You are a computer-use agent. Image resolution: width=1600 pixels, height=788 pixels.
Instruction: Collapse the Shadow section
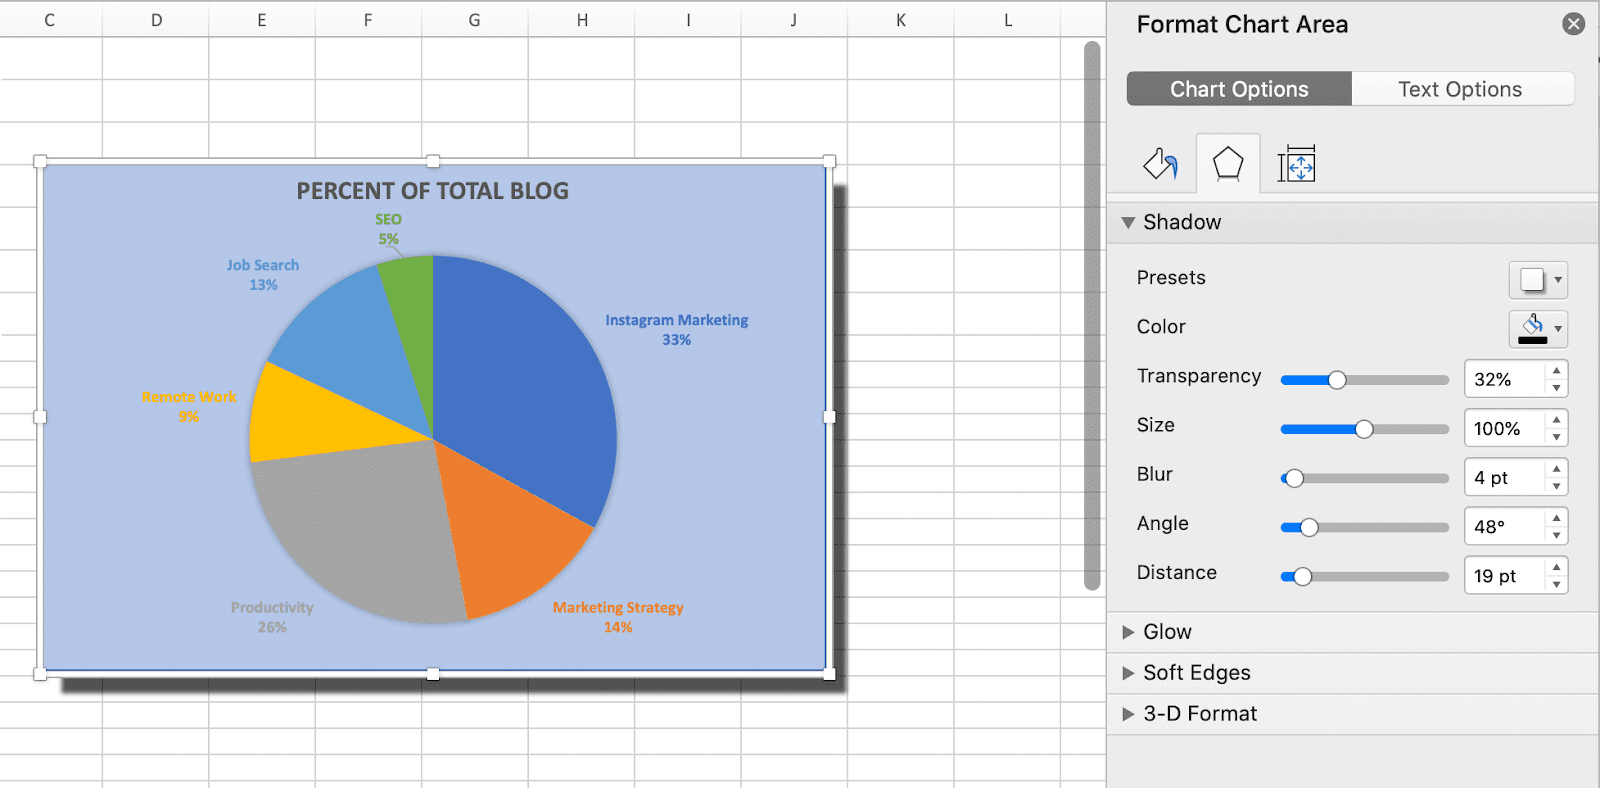[x=1128, y=222]
